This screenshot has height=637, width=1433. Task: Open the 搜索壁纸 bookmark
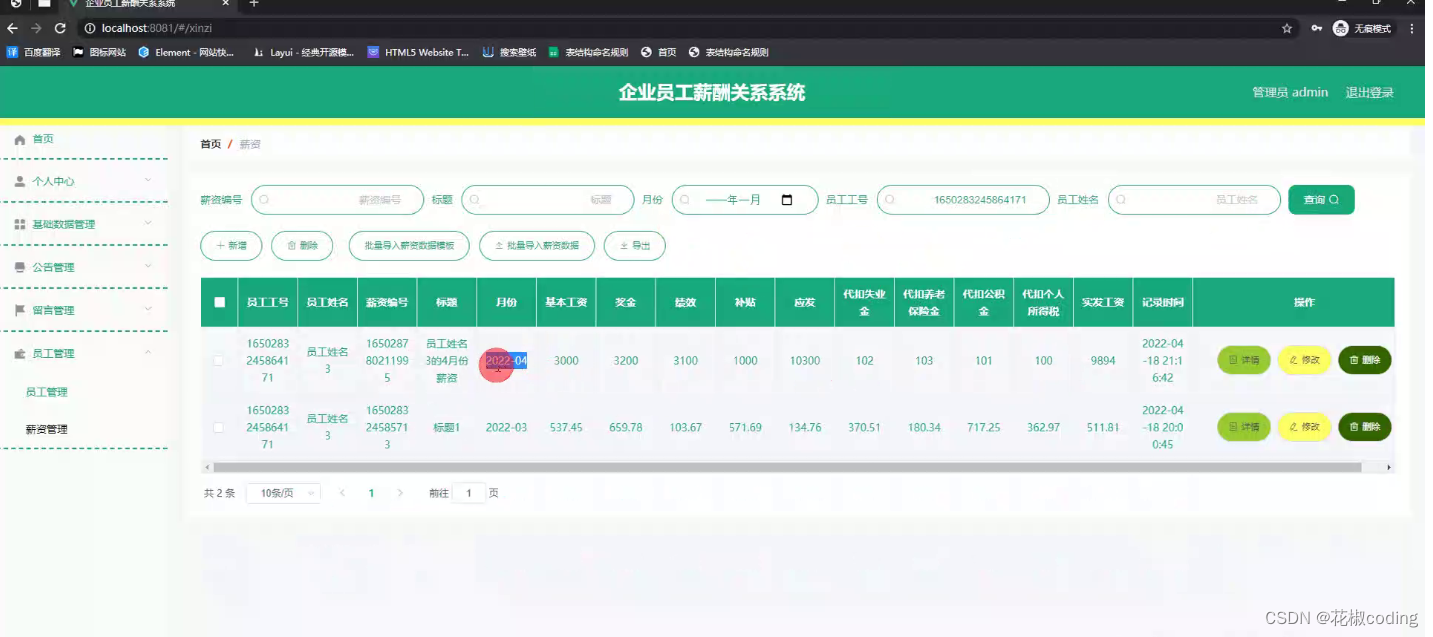pyautogui.click(x=509, y=52)
